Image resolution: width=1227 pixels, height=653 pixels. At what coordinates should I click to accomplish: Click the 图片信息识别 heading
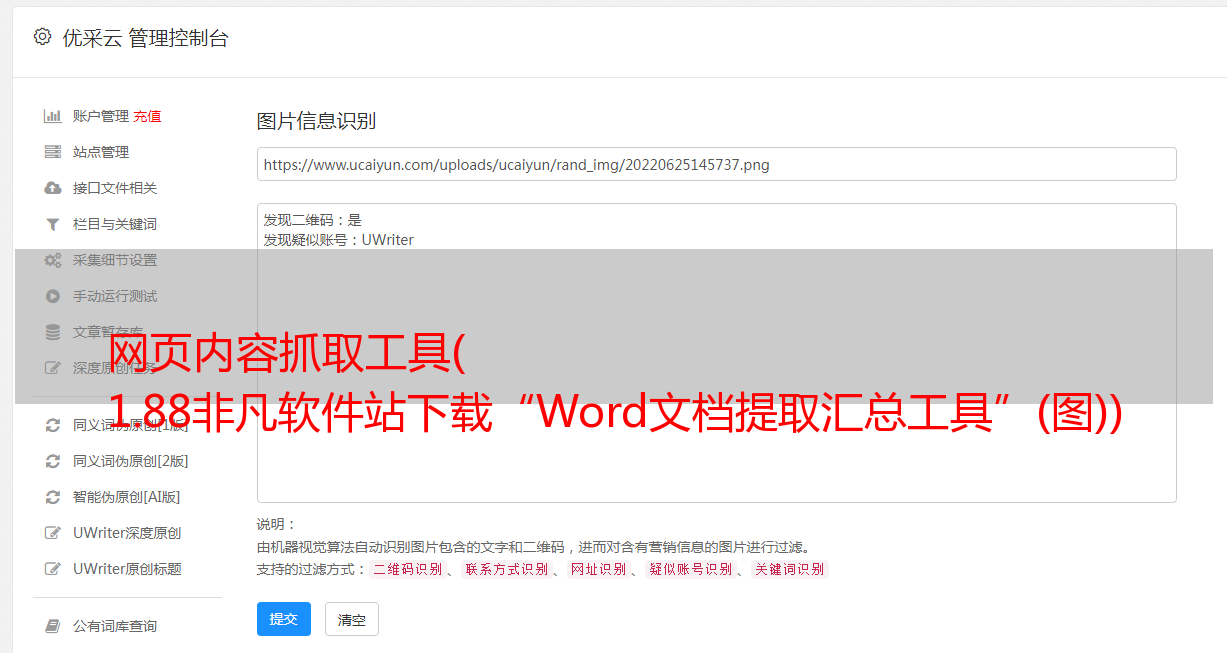coord(316,121)
